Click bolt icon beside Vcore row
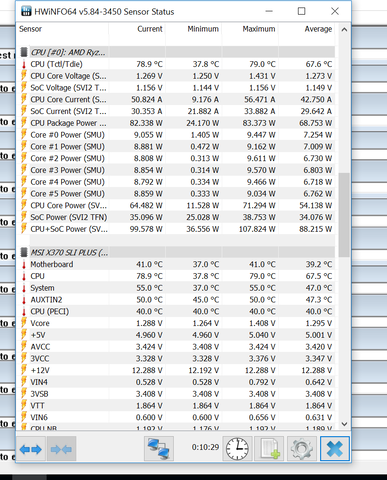 point(24,323)
